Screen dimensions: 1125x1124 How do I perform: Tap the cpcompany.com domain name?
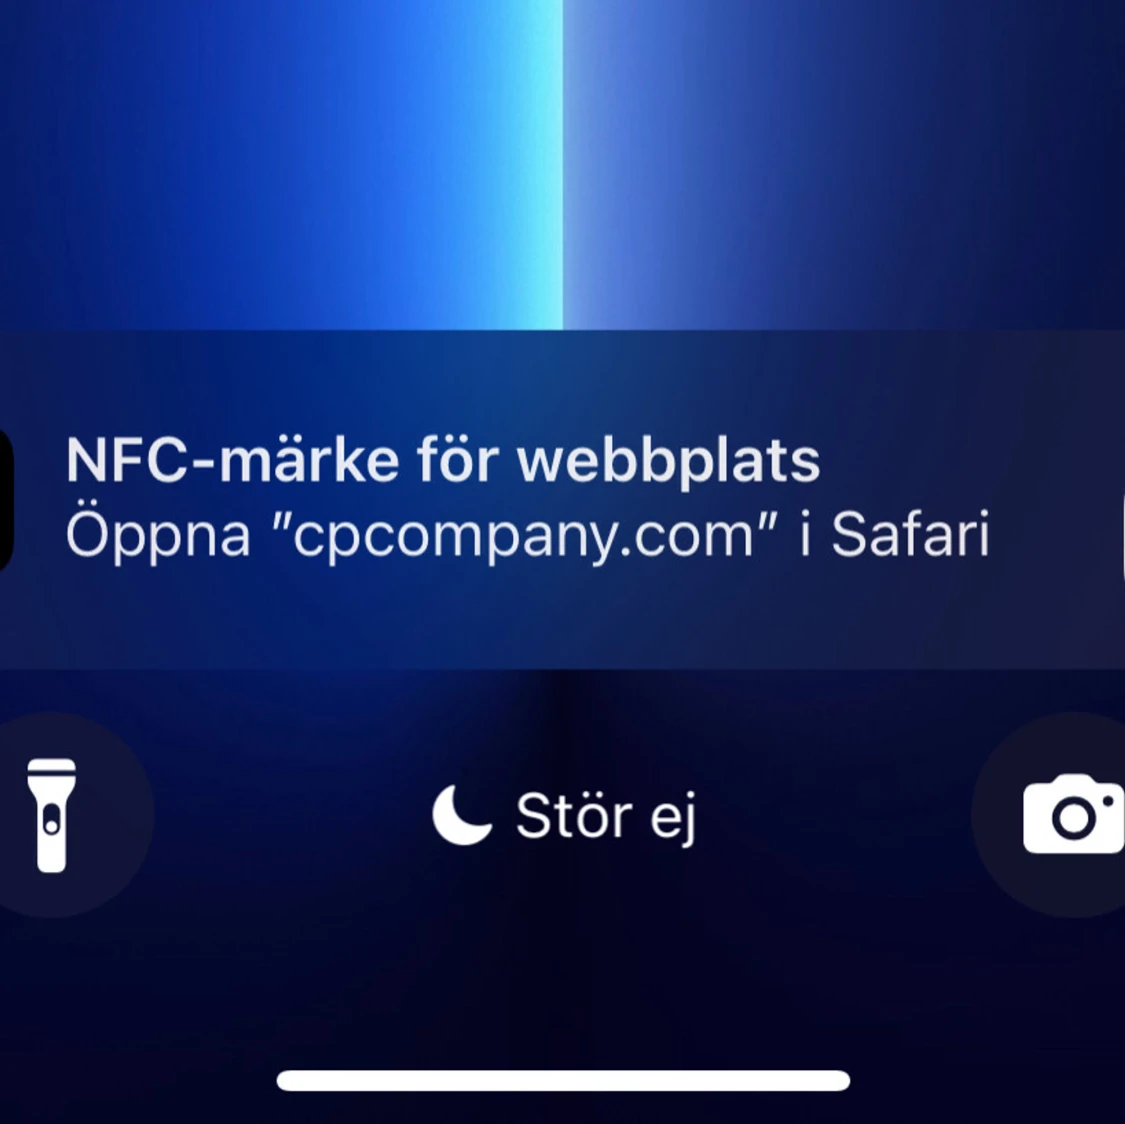pos(524,537)
